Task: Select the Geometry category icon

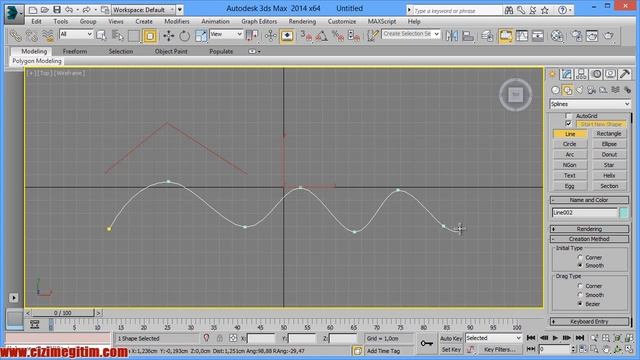Action: 555,90
